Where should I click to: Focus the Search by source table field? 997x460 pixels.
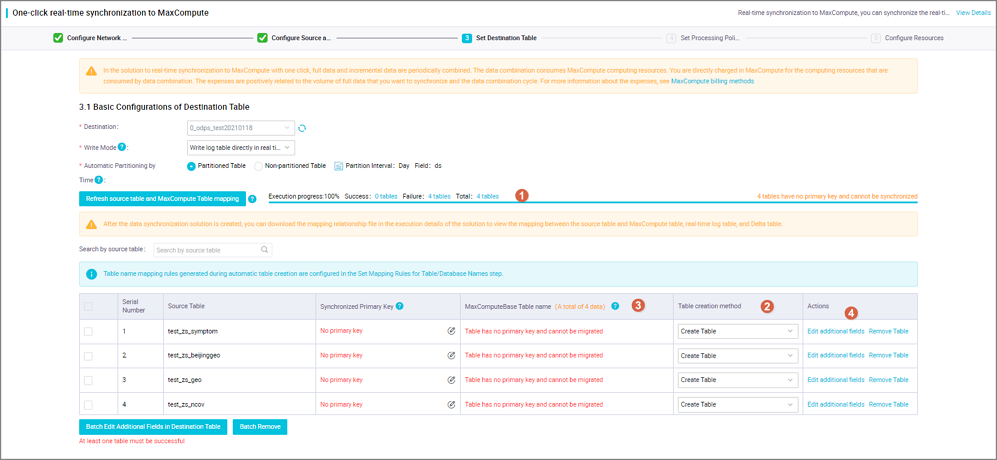tap(212, 249)
